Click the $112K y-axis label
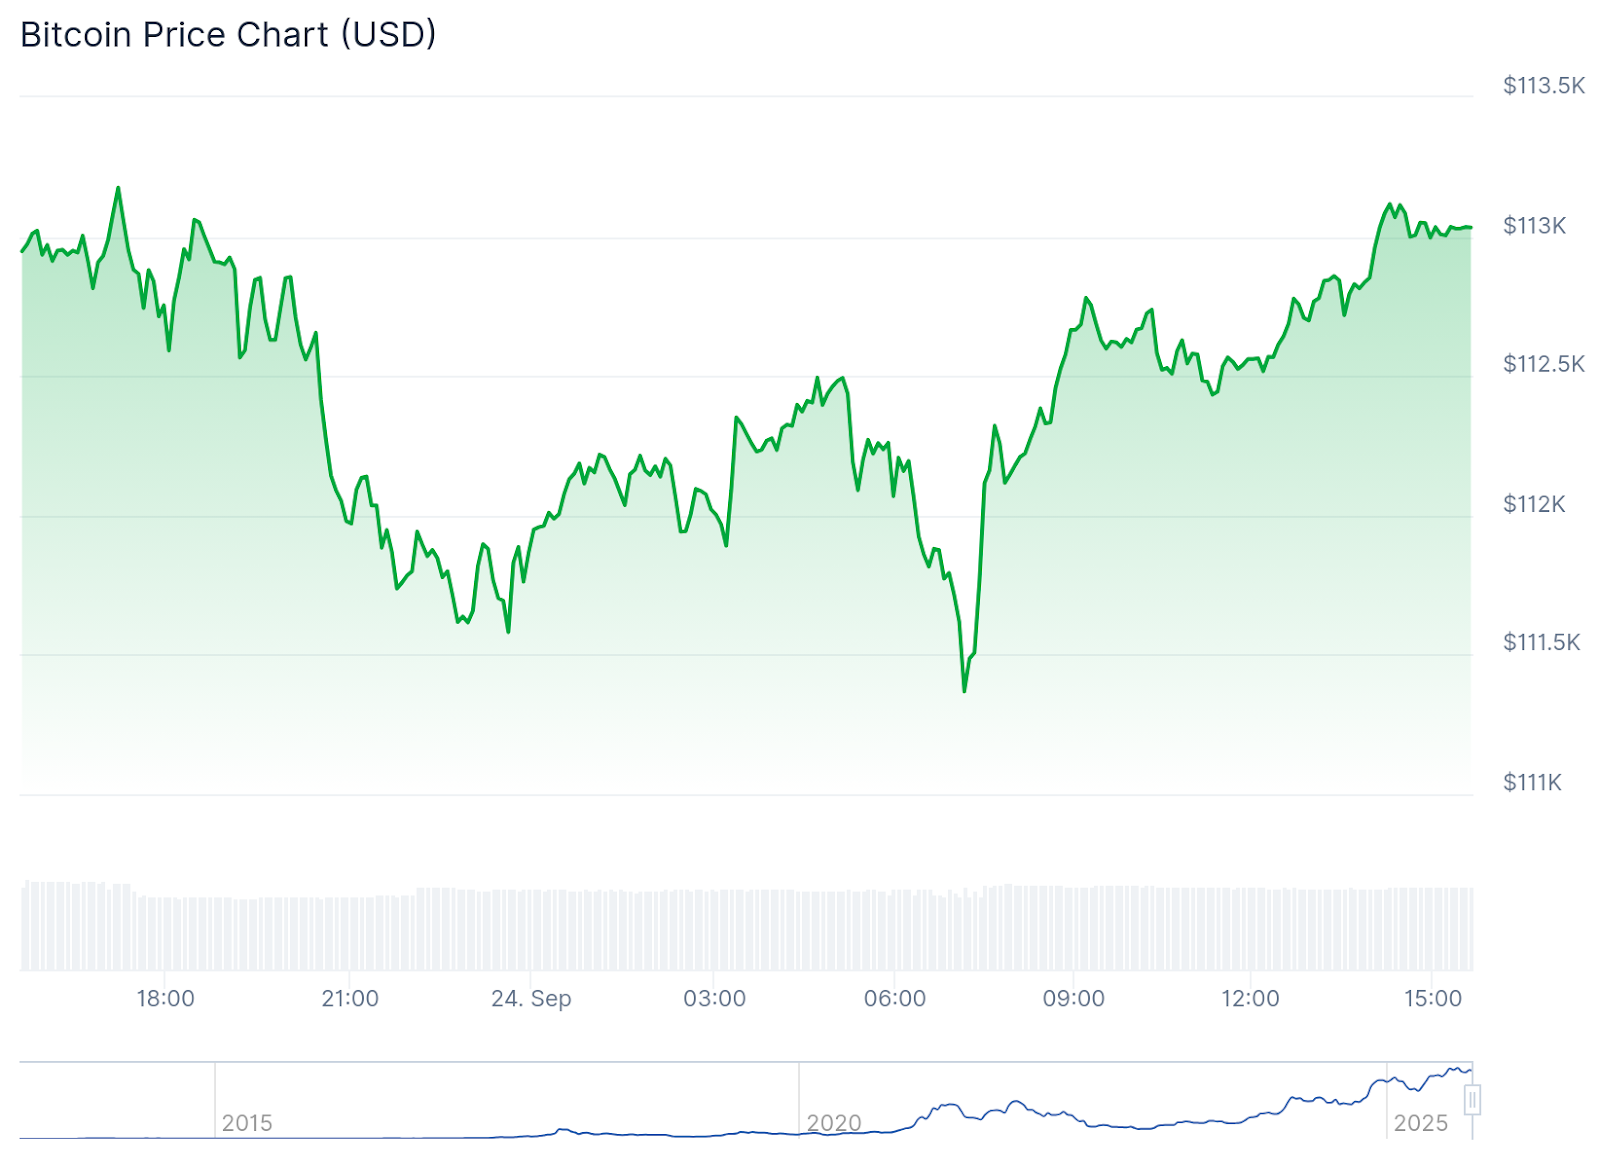 coord(1534,503)
